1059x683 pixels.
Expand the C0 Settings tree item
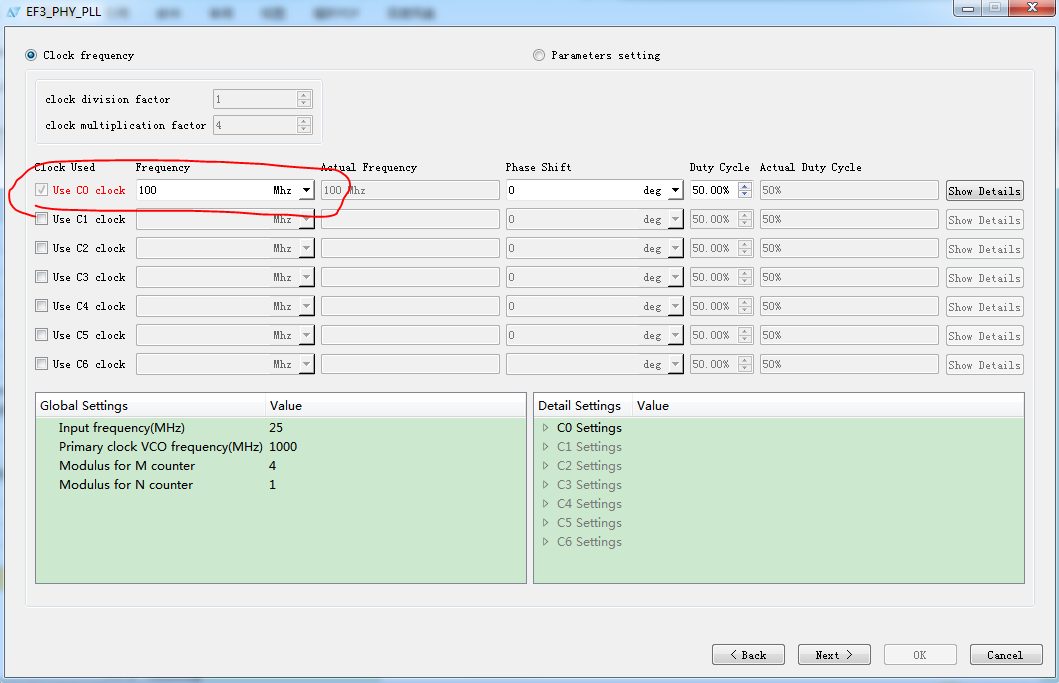546,428
